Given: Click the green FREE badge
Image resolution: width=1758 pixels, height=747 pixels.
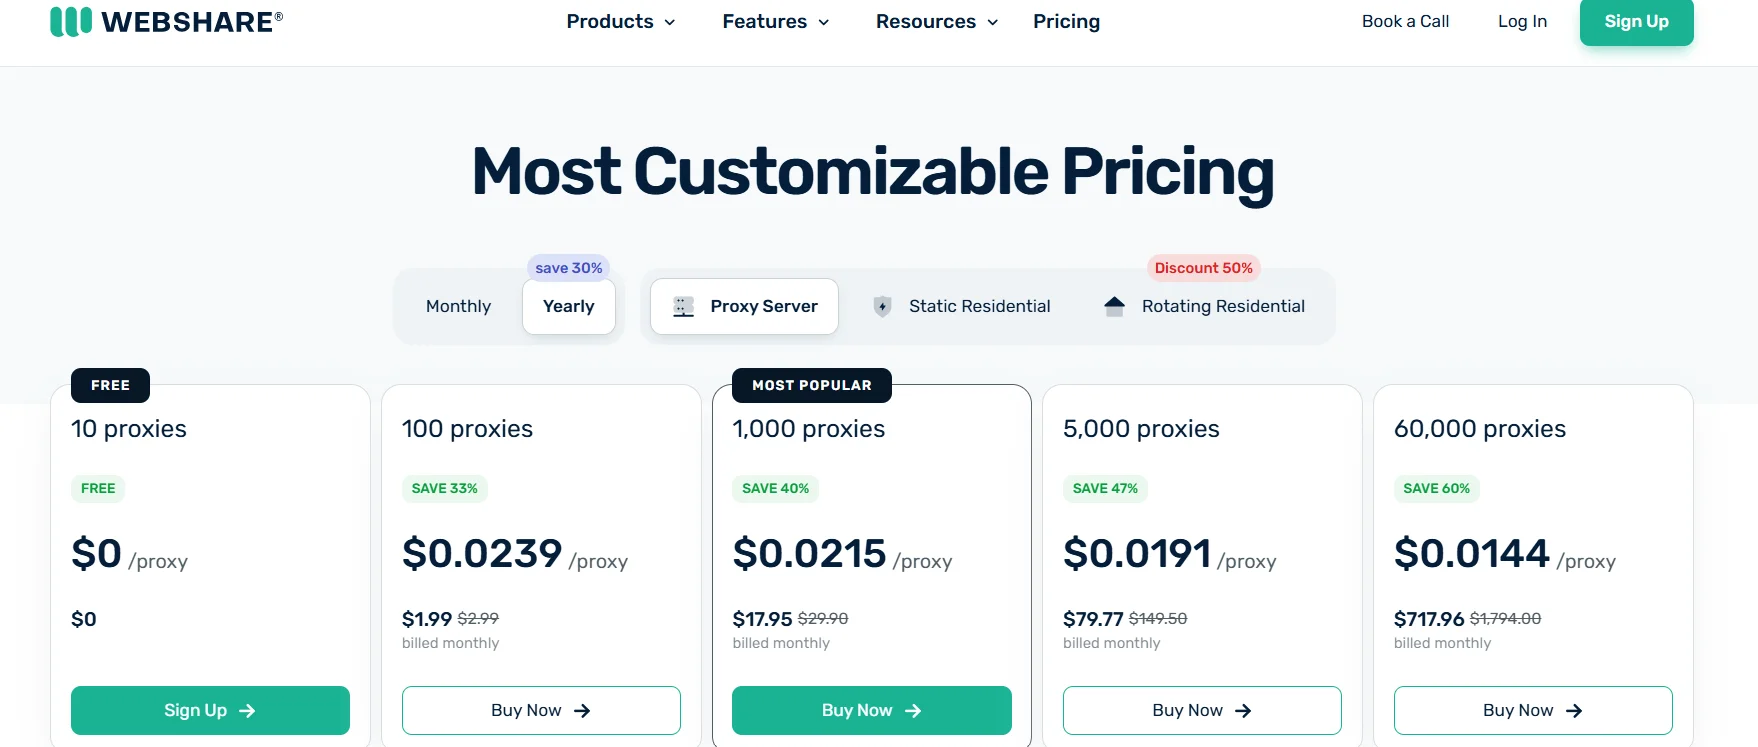Looking at the screenshot, I should [98, 488].
